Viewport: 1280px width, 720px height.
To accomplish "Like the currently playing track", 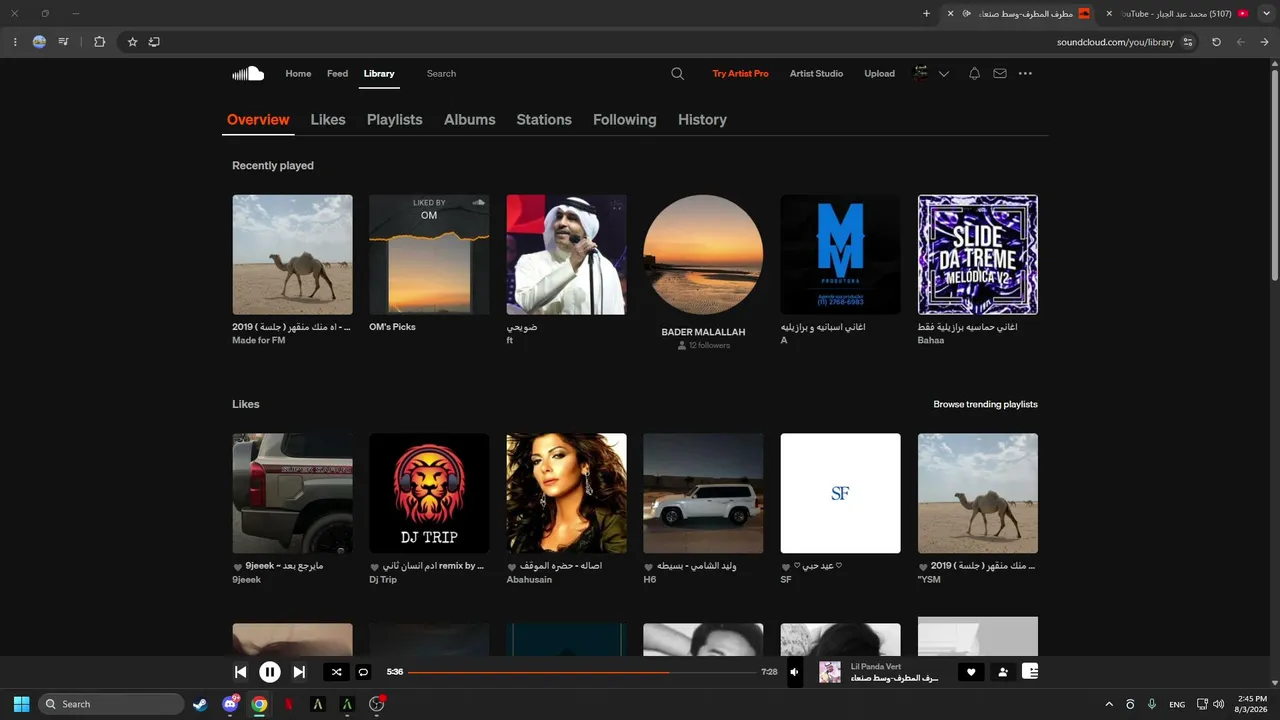I will pos(971,672).
